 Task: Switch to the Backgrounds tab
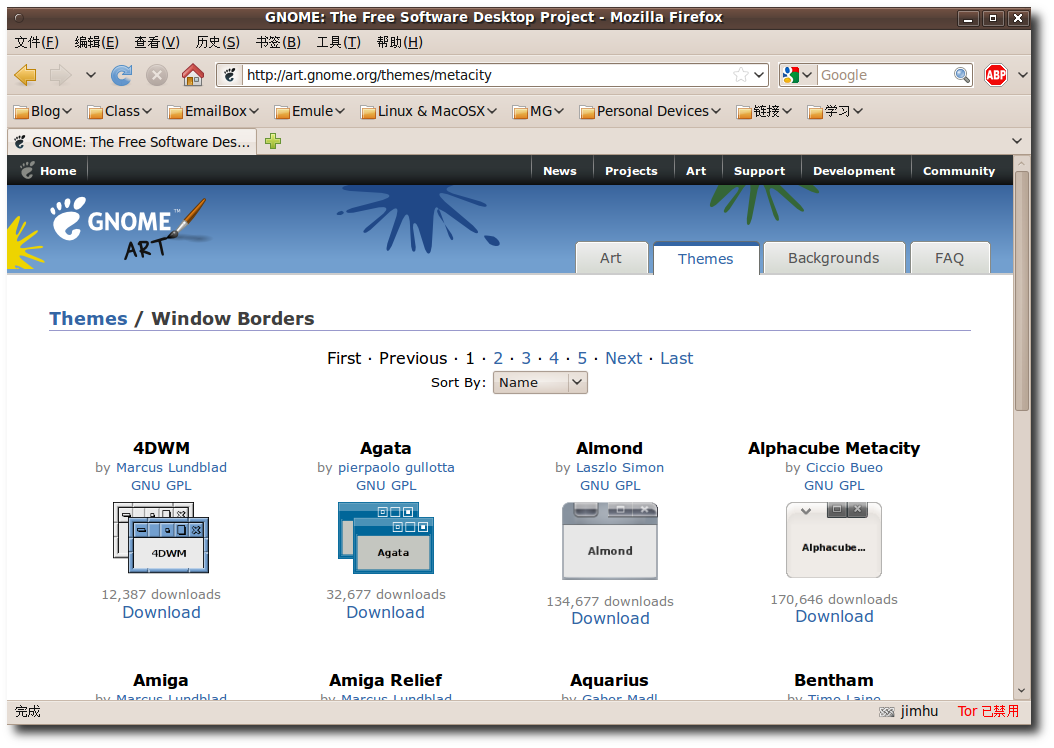pyautogui.click(x=834, y=258)
